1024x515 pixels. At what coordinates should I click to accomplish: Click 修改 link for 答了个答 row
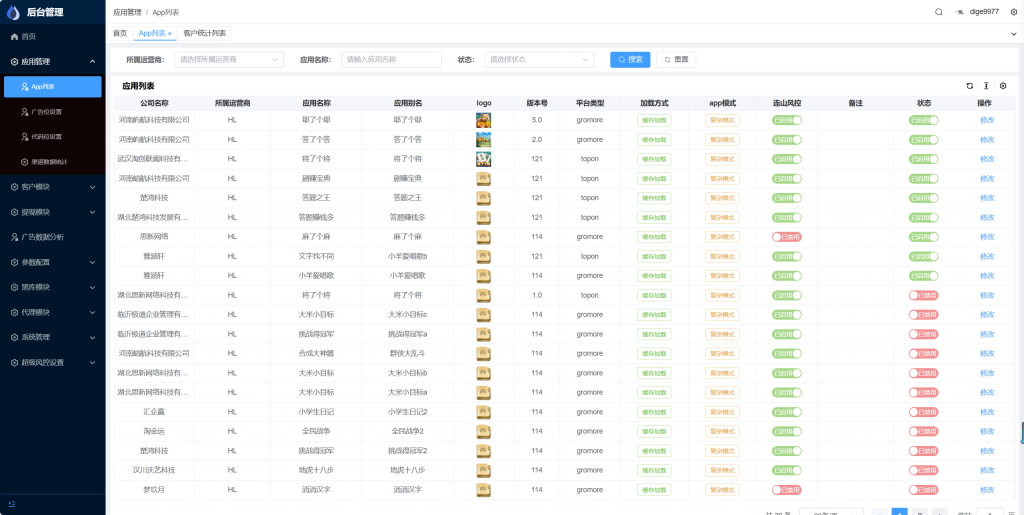point(987,139)
